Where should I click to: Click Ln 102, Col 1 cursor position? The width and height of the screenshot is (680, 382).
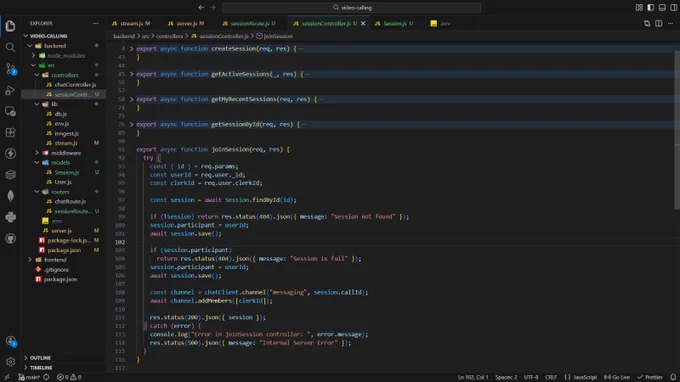click(x=473, y=377)
